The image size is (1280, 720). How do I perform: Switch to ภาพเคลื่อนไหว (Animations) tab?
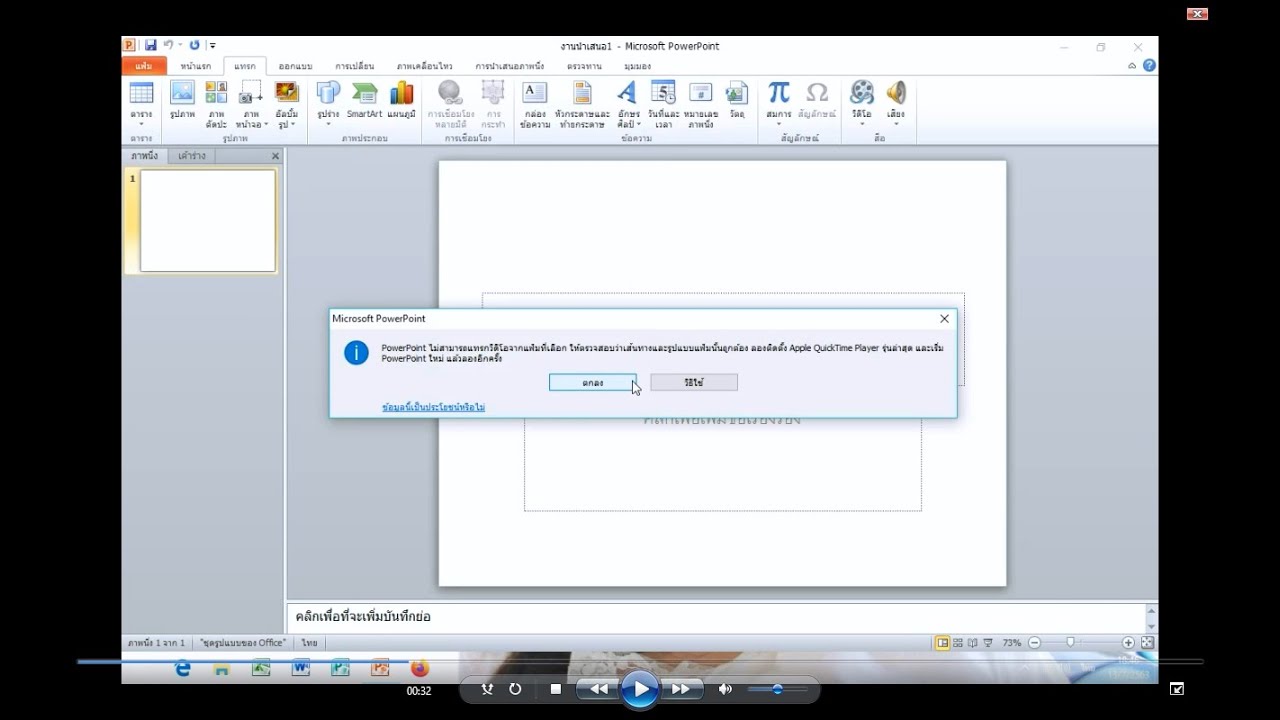click(x=424, y=66)
